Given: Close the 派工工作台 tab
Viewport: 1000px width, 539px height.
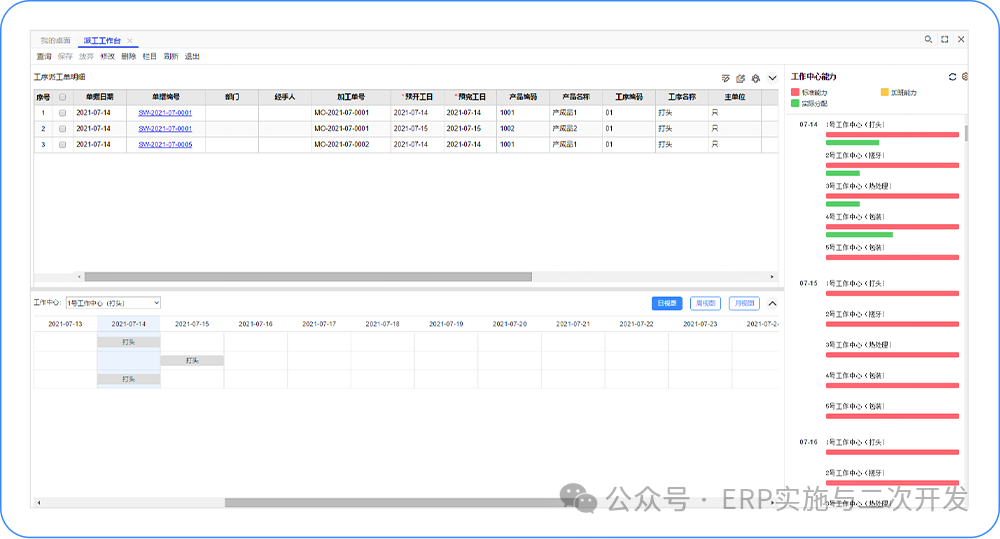Looking at the screenshot, I should pos(130,41).
